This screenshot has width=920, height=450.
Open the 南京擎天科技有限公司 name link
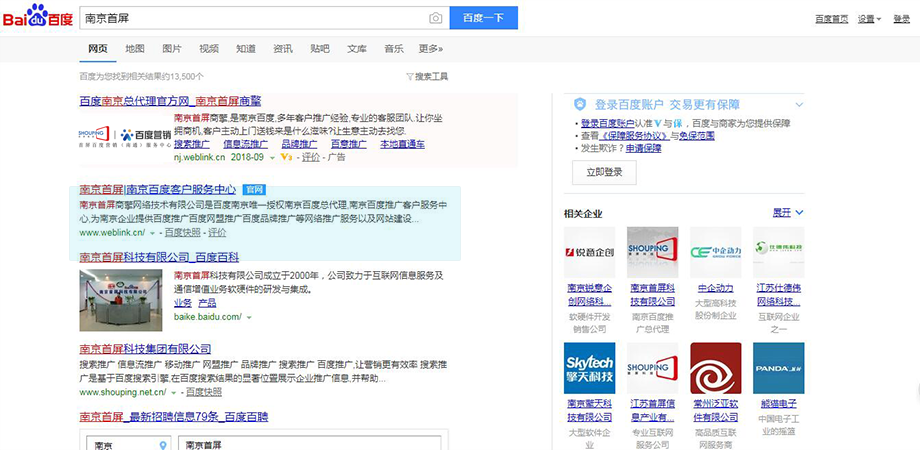(x=590, y=411)
